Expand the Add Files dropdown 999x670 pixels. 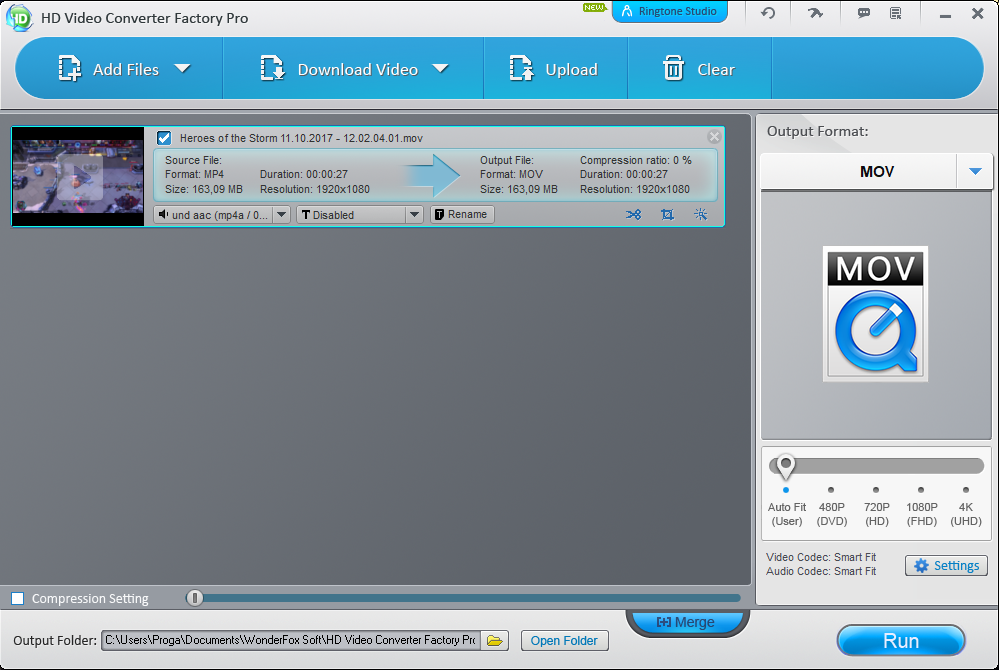182,69
